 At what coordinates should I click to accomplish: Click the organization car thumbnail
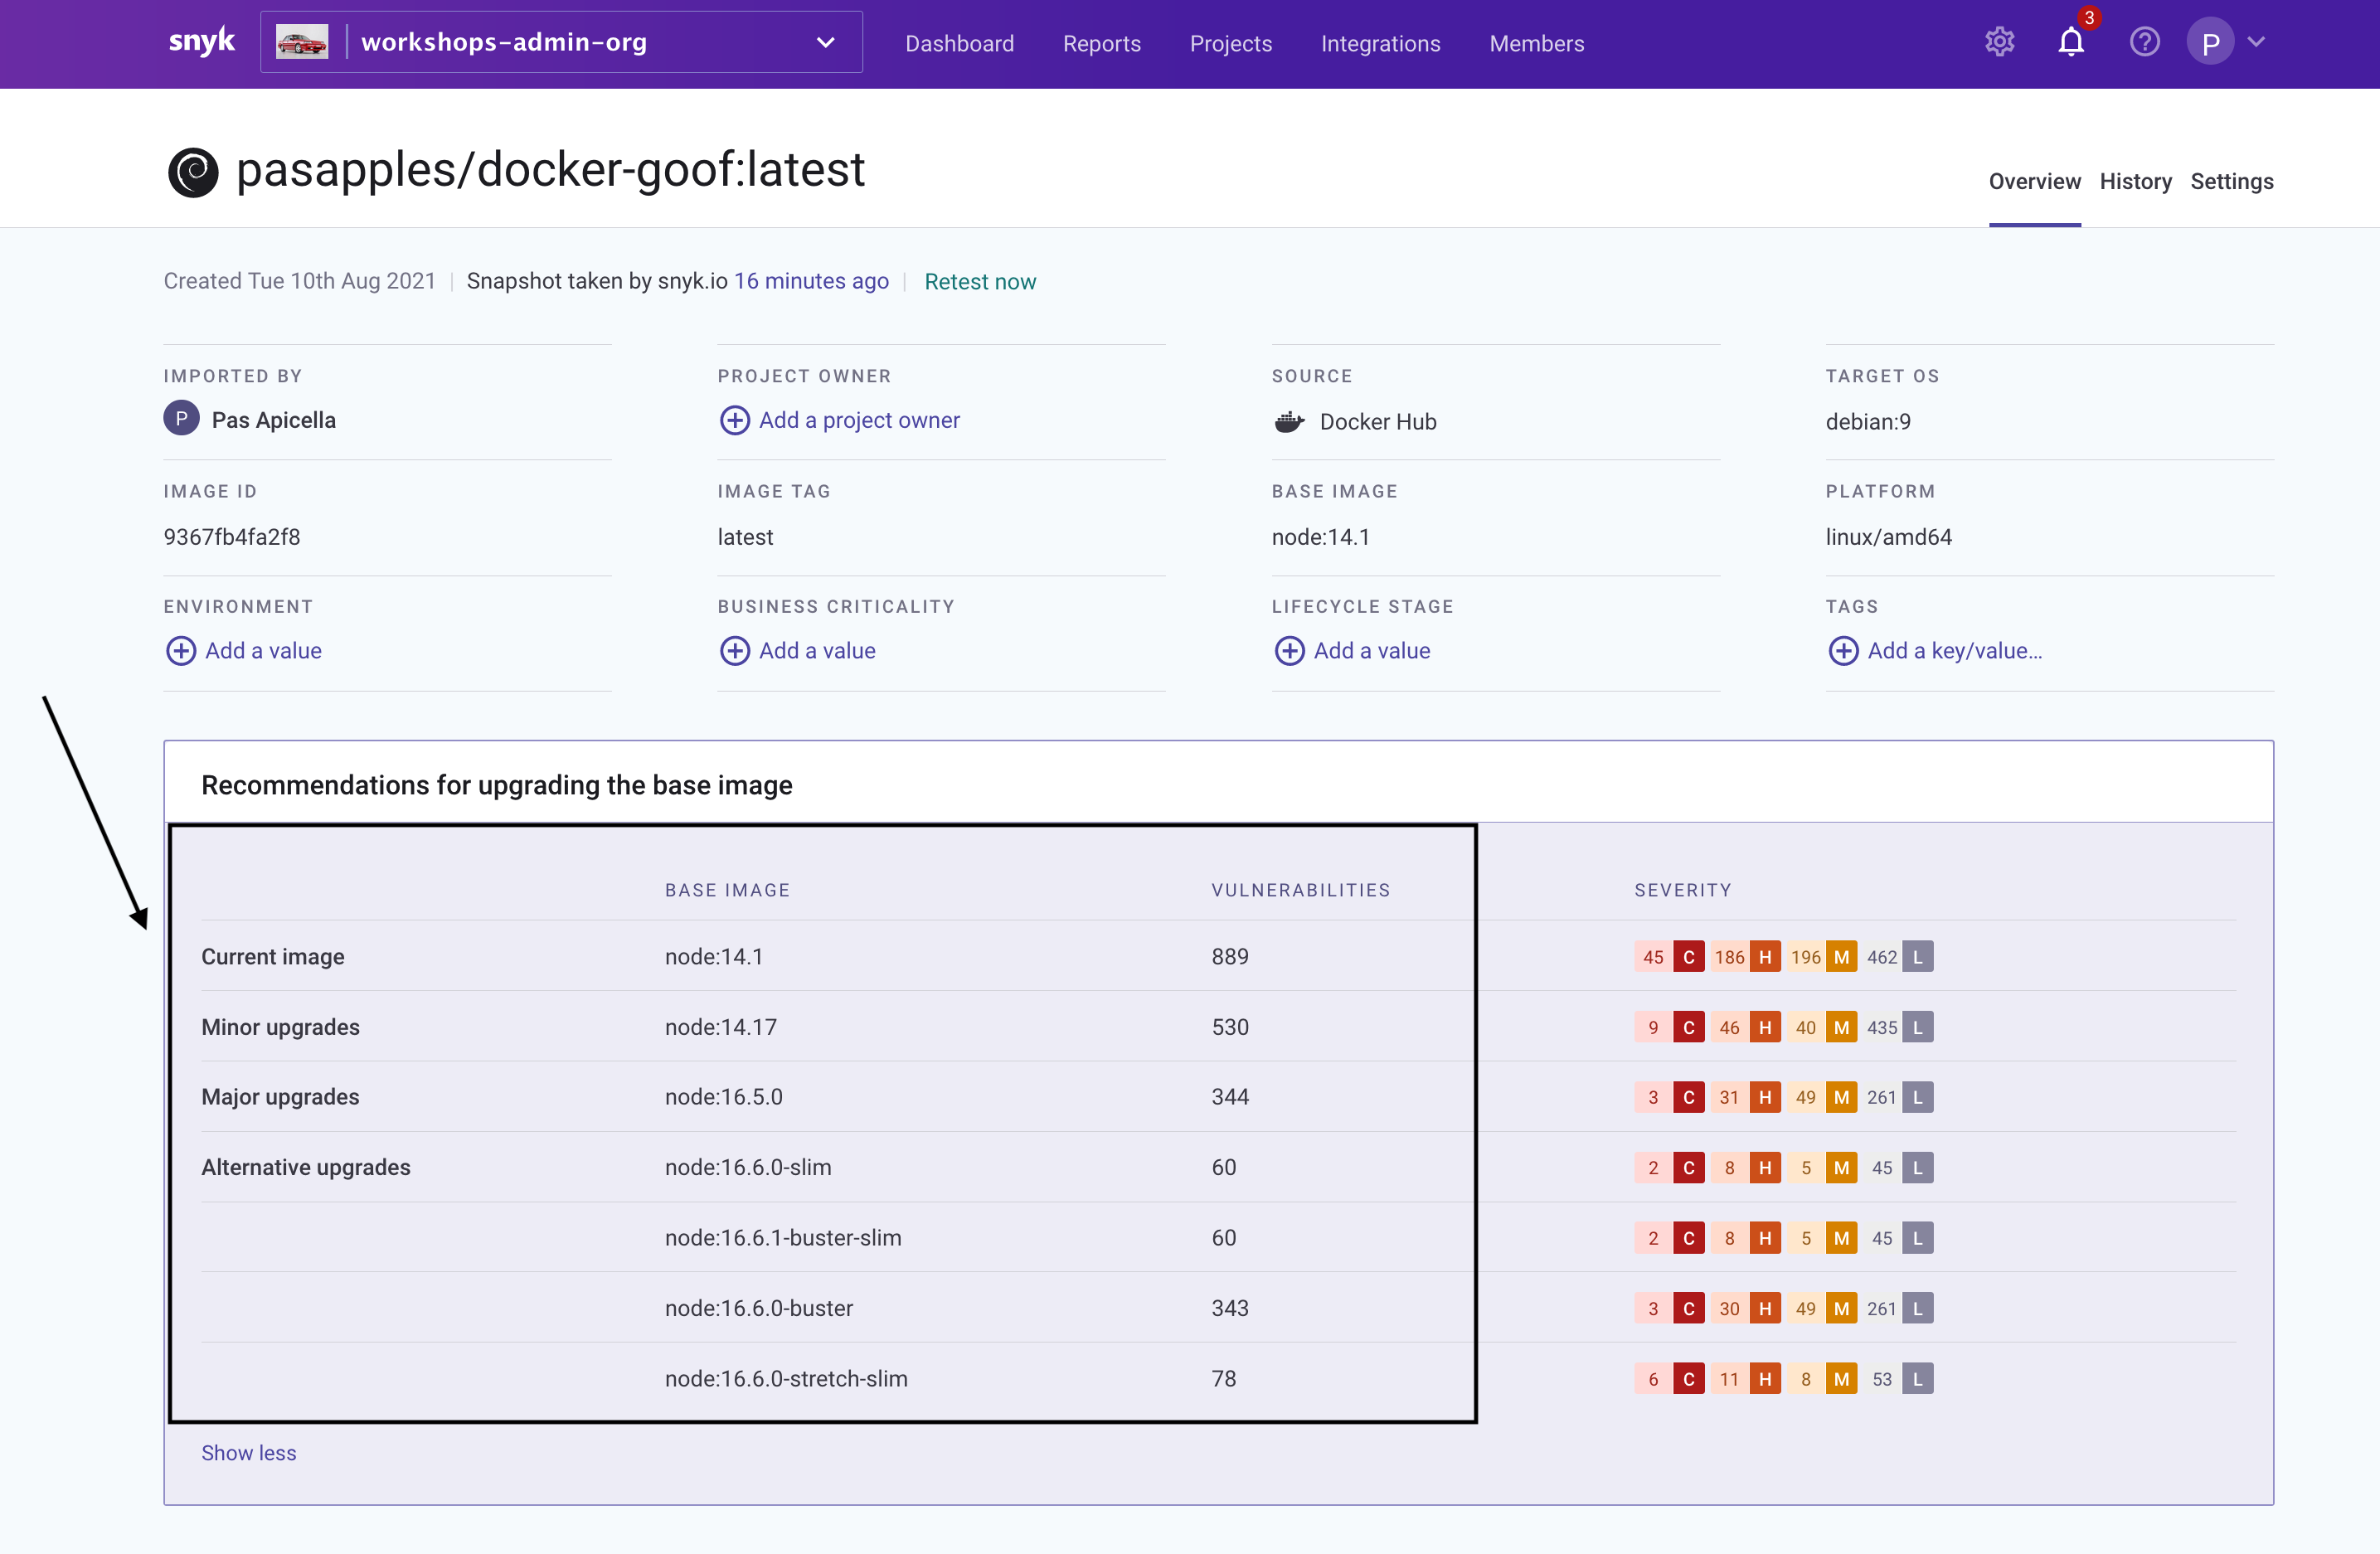(302, 42)
